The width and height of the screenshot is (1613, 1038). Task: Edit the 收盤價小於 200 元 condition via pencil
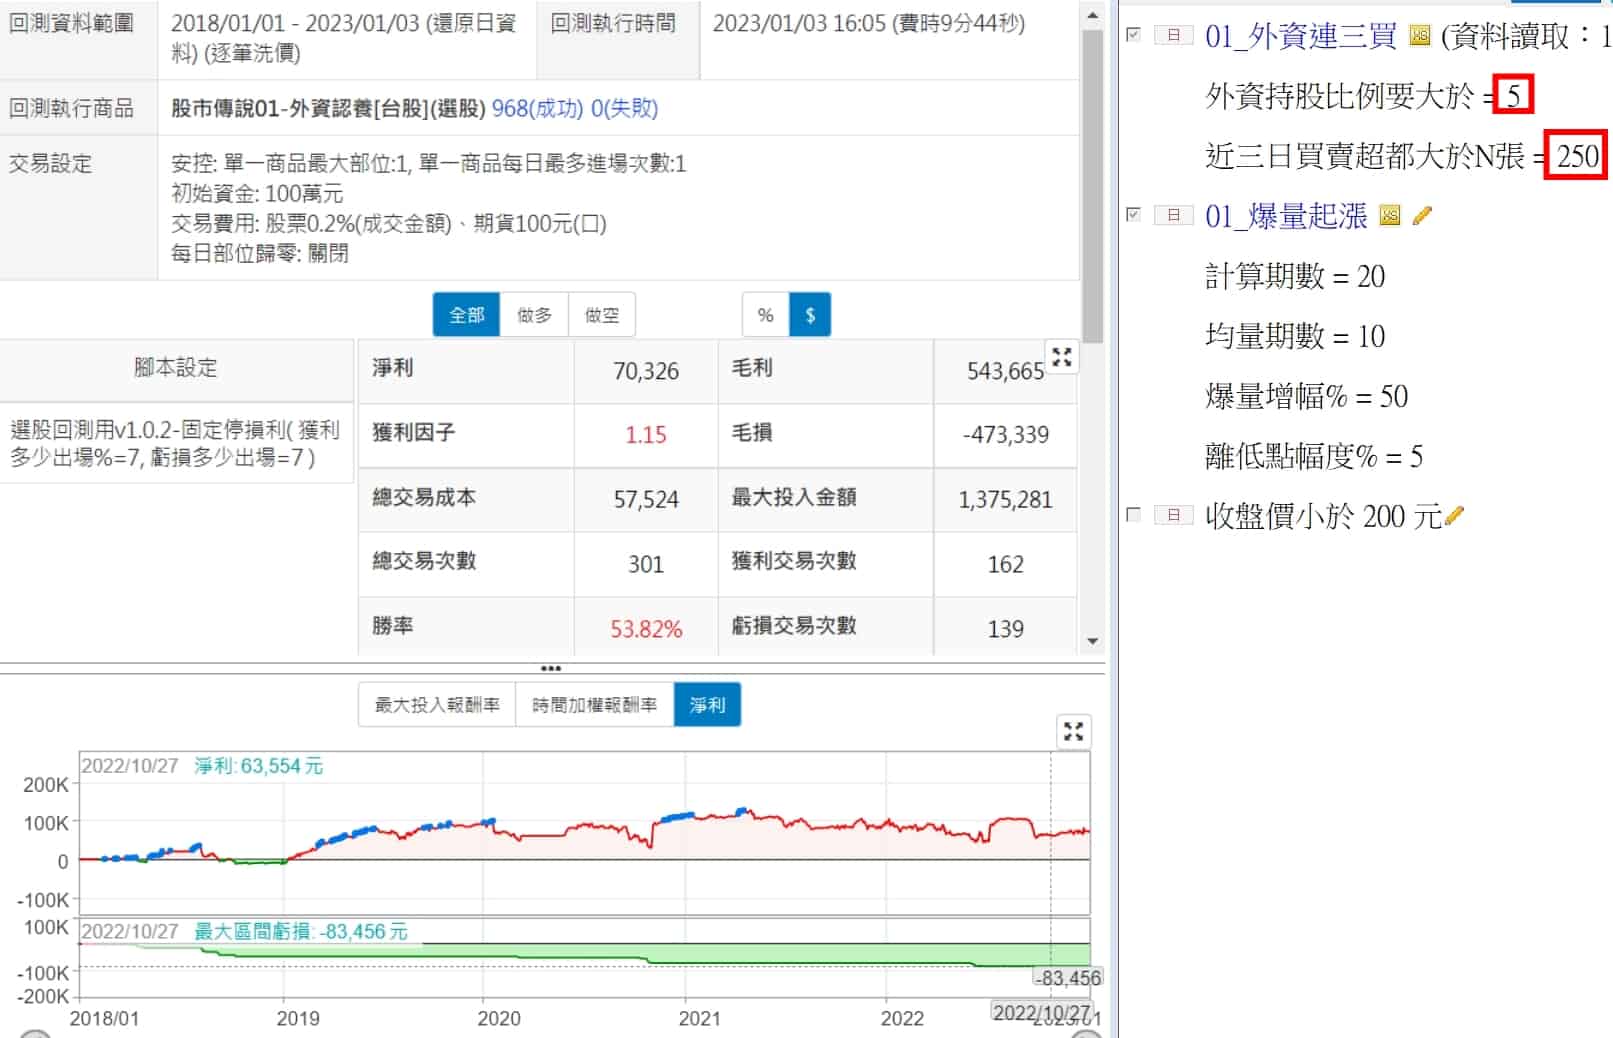coord(1455,516)
